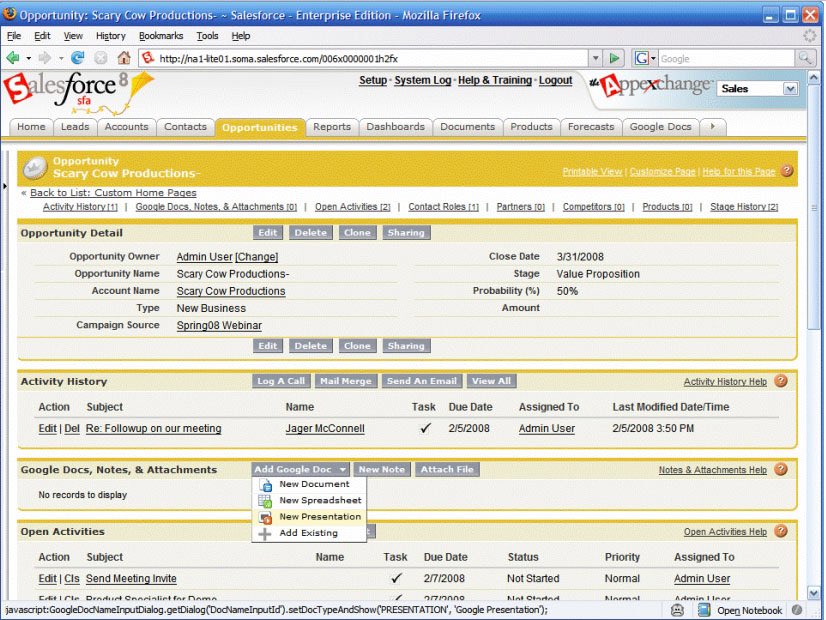Click the New Spreadsheet icon
This screenshot has width=826, height=620.
coord(266,501)
